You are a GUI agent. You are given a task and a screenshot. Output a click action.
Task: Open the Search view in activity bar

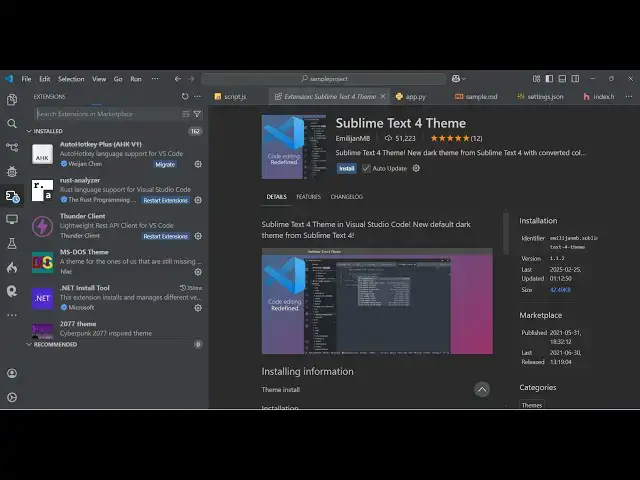point(12,123)
